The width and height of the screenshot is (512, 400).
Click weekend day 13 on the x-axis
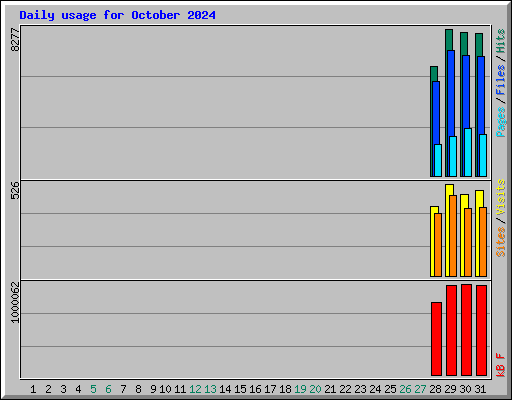pyautogui.click(x=210, y=389)
